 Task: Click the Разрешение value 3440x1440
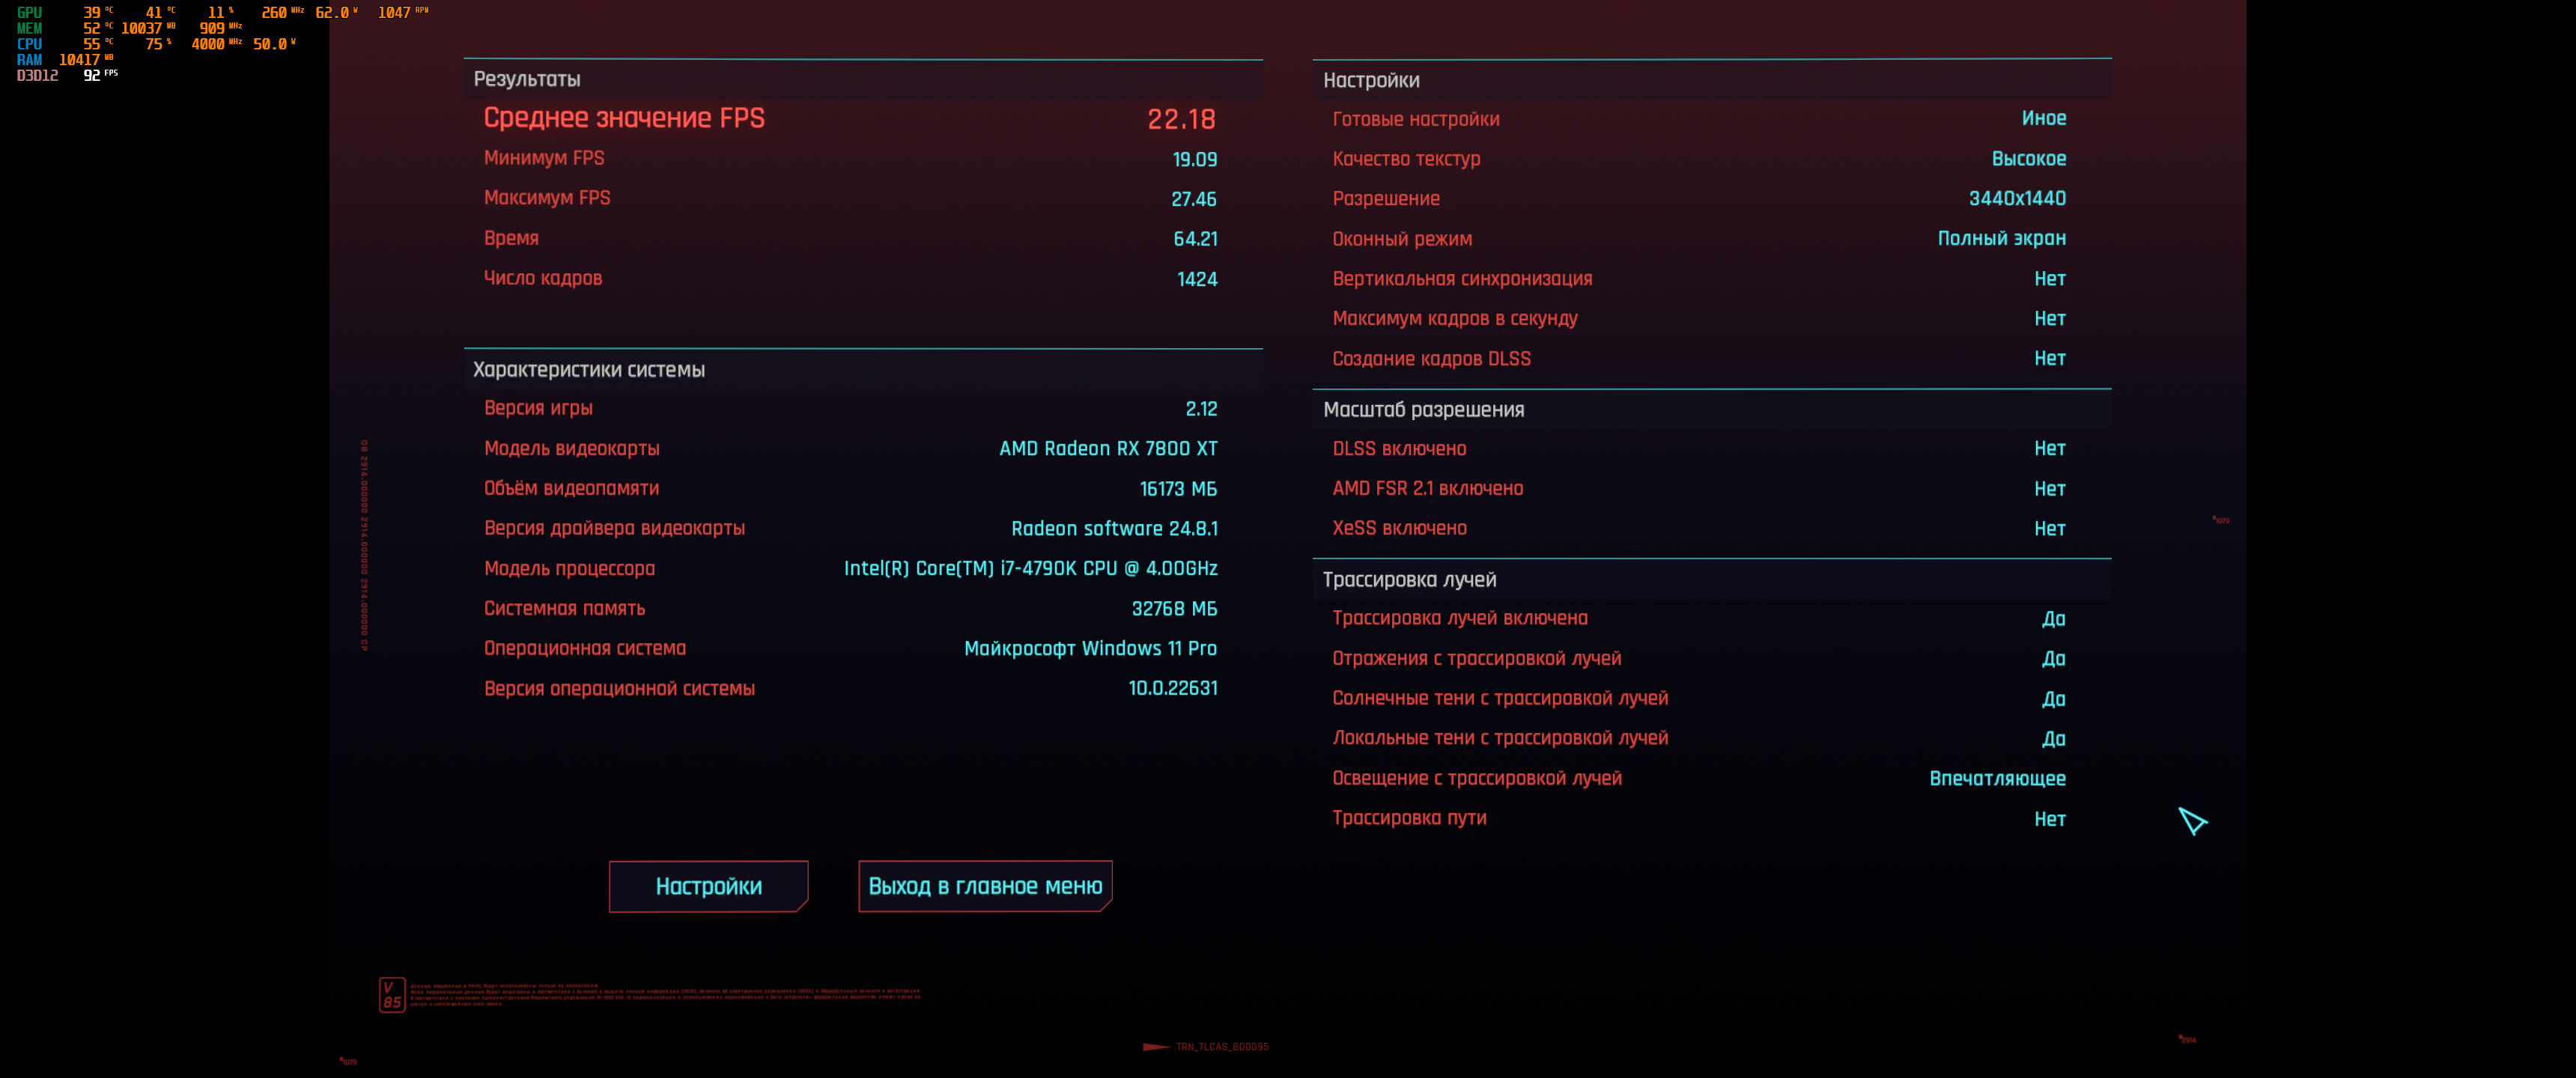pos(2016,198)
